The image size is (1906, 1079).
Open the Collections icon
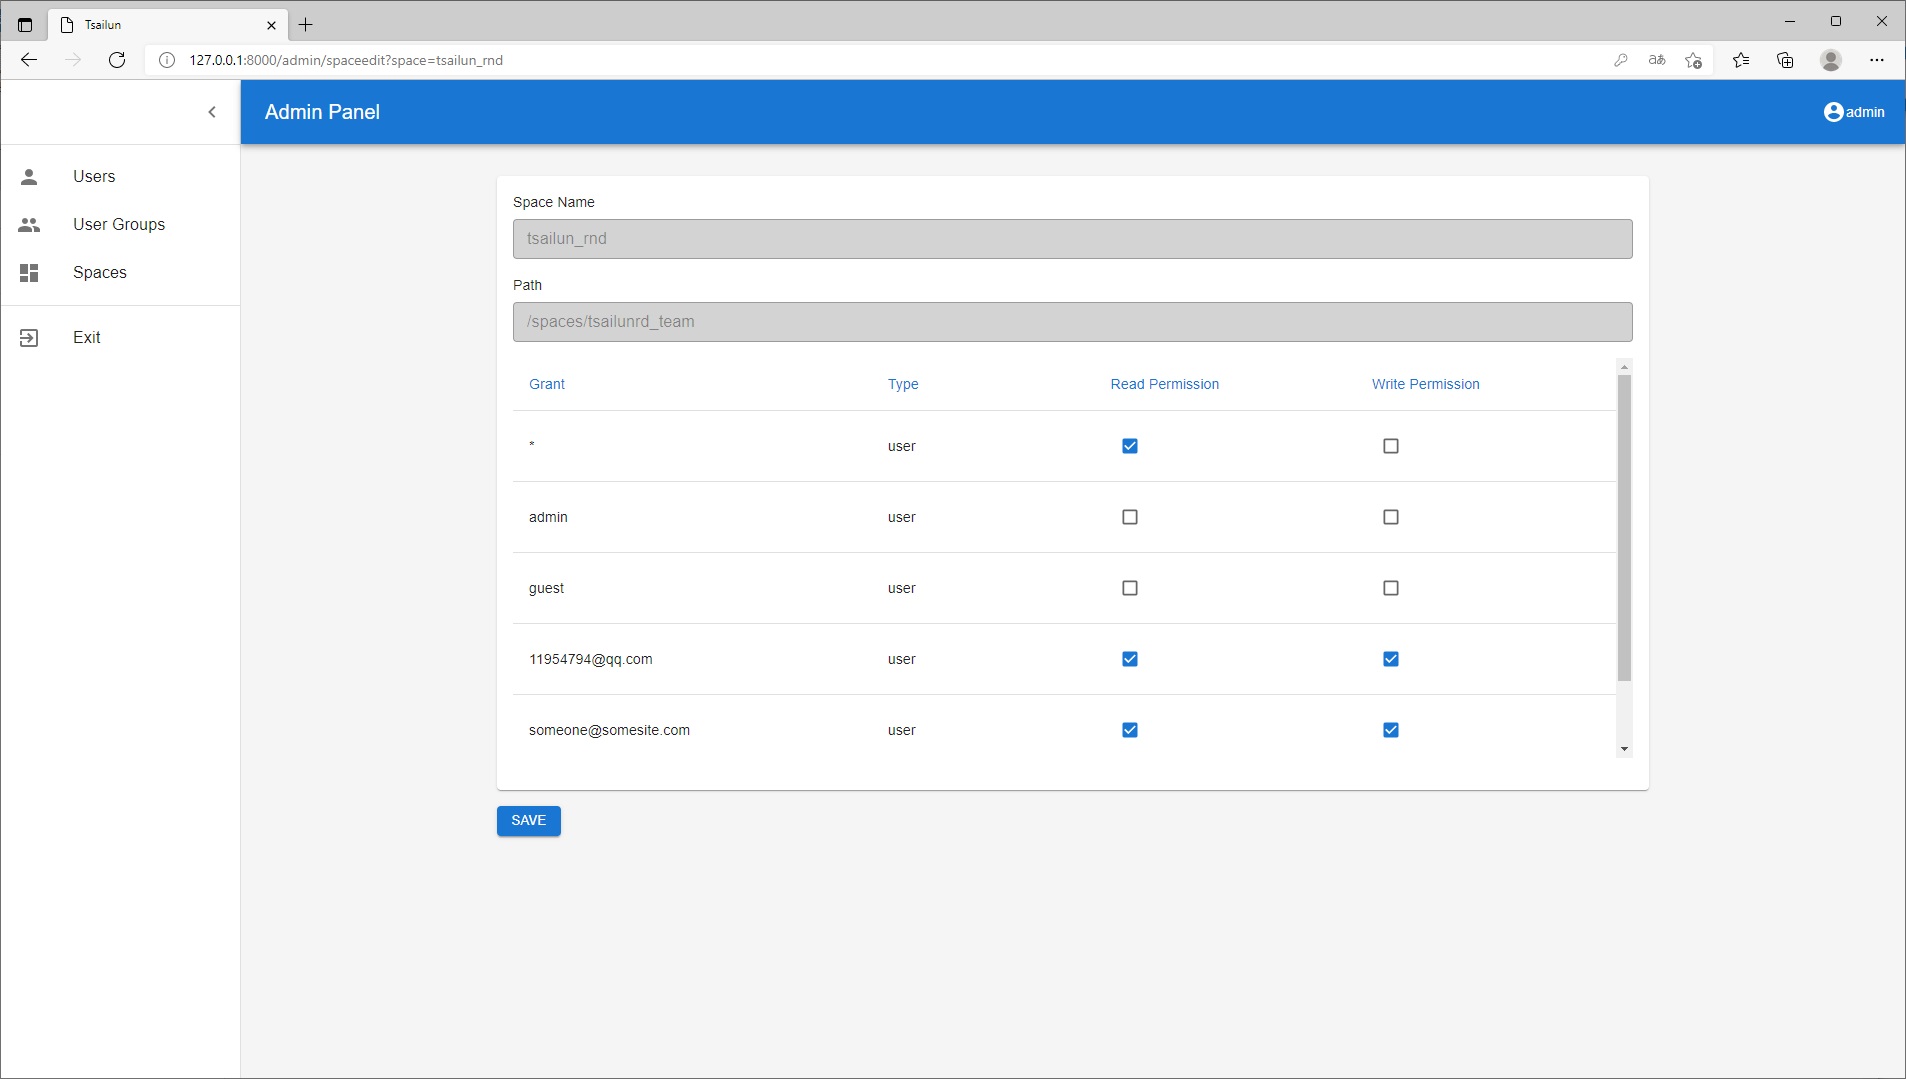coord(1785,60)
